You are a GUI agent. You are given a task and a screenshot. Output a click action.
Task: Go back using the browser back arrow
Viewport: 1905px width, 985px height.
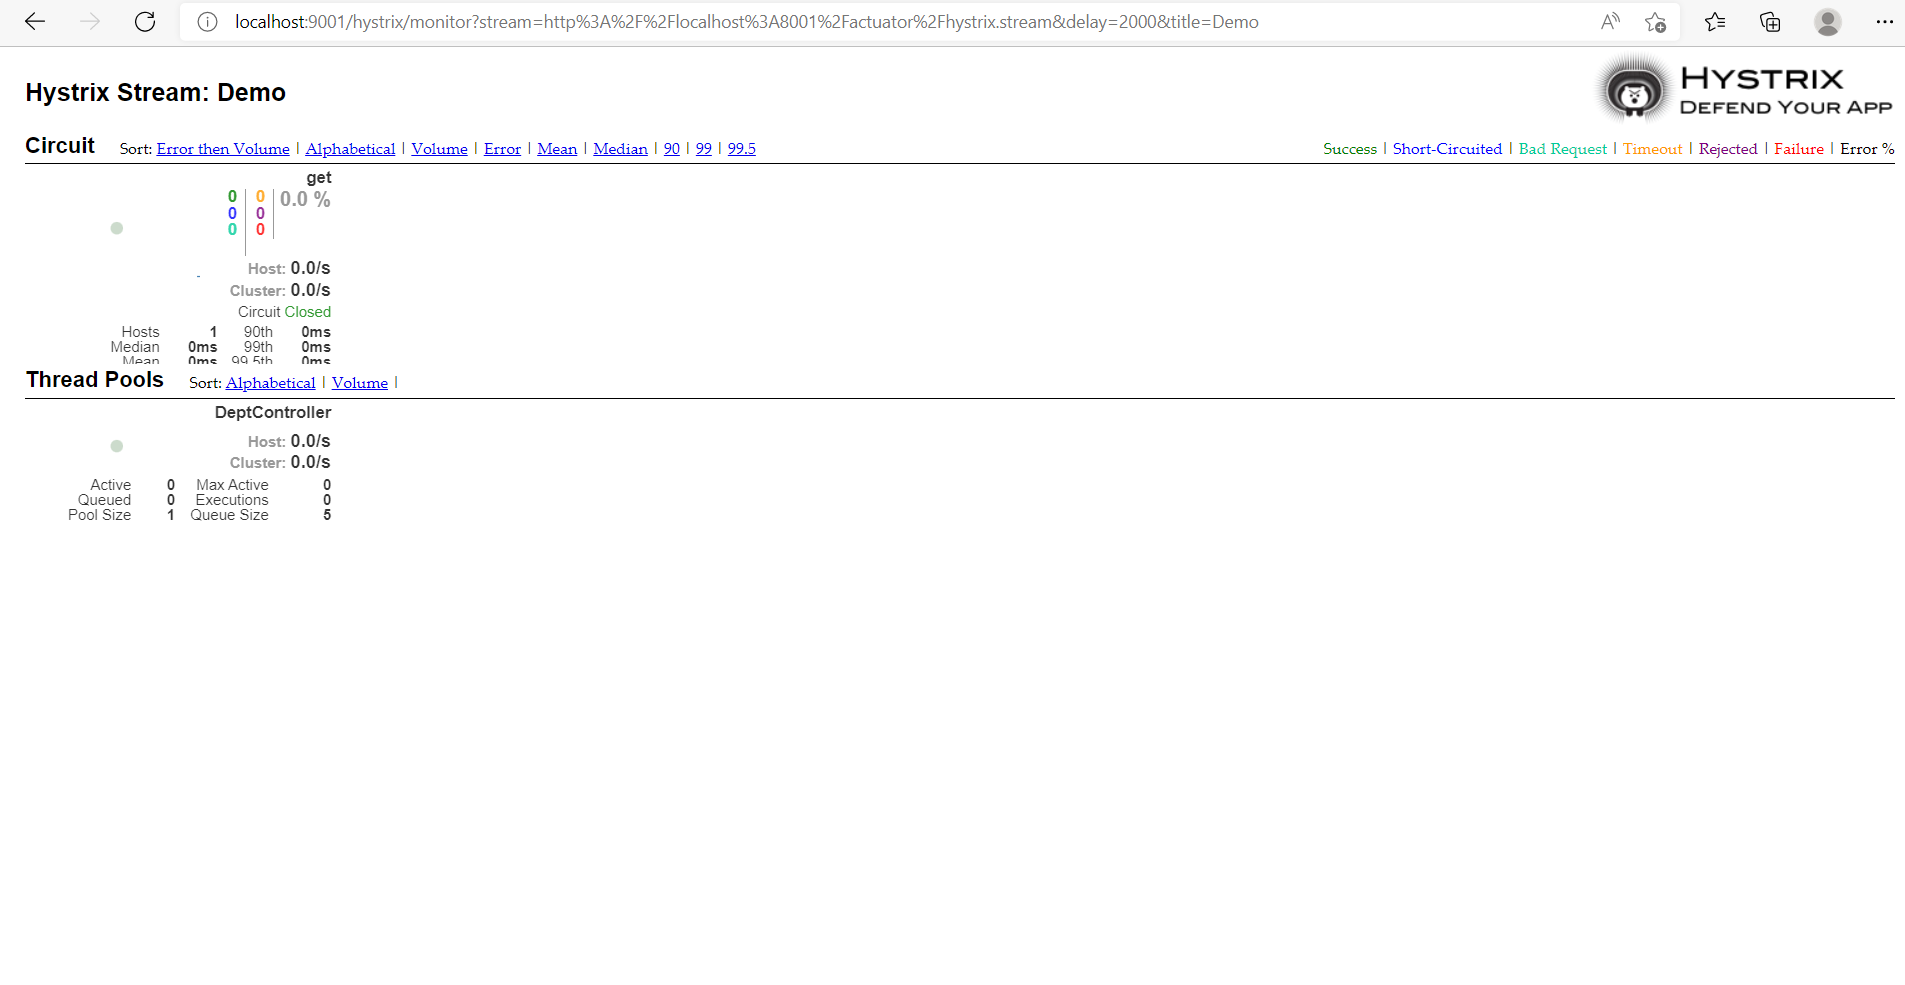[35, 22]
